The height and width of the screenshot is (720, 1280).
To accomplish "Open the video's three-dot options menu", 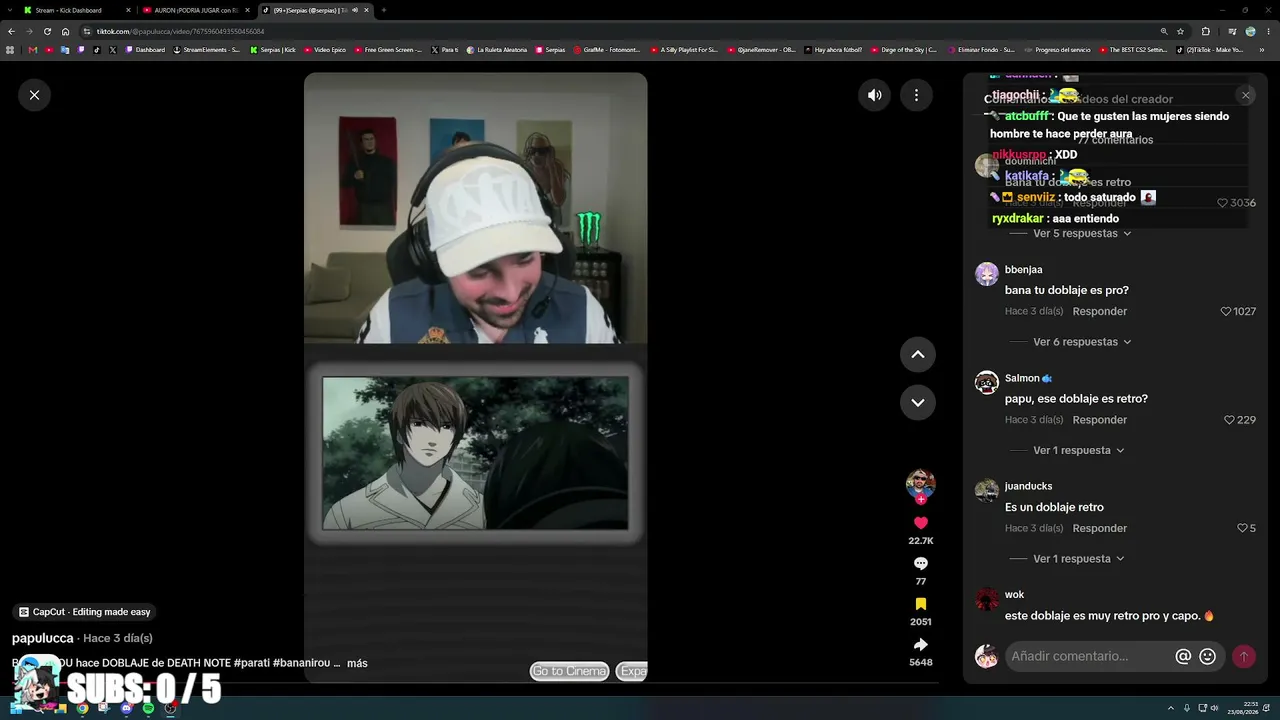I will (916, 95).
